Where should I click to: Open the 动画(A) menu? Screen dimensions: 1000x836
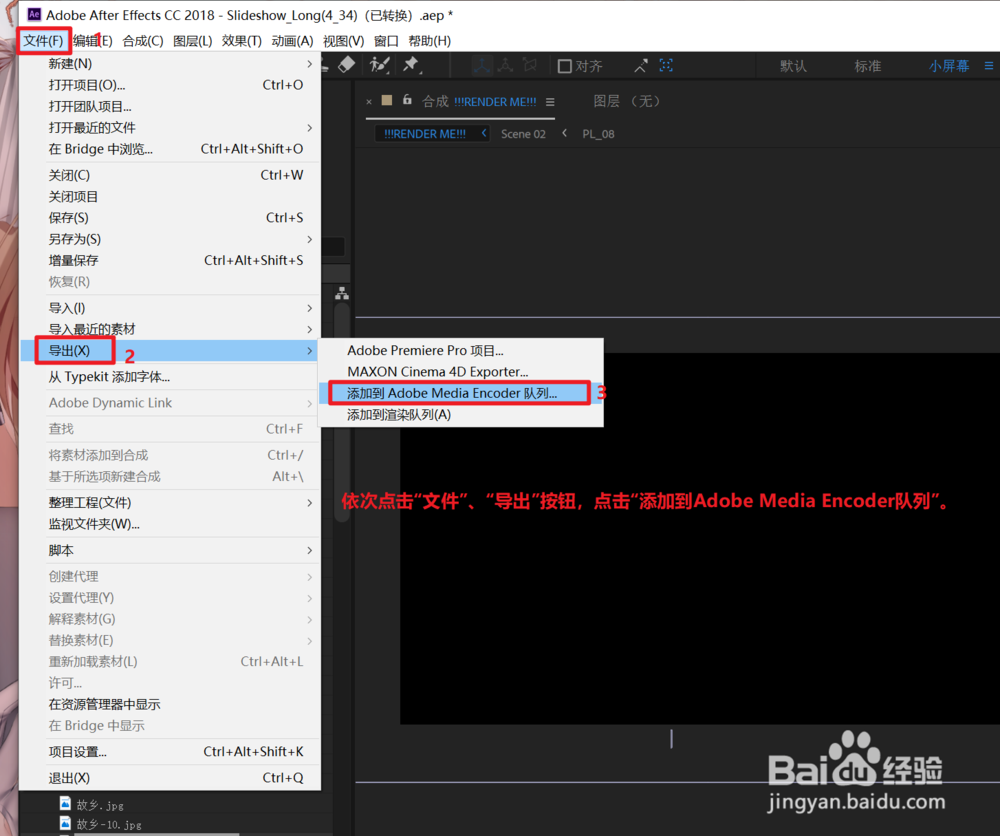tap(292, 41)
